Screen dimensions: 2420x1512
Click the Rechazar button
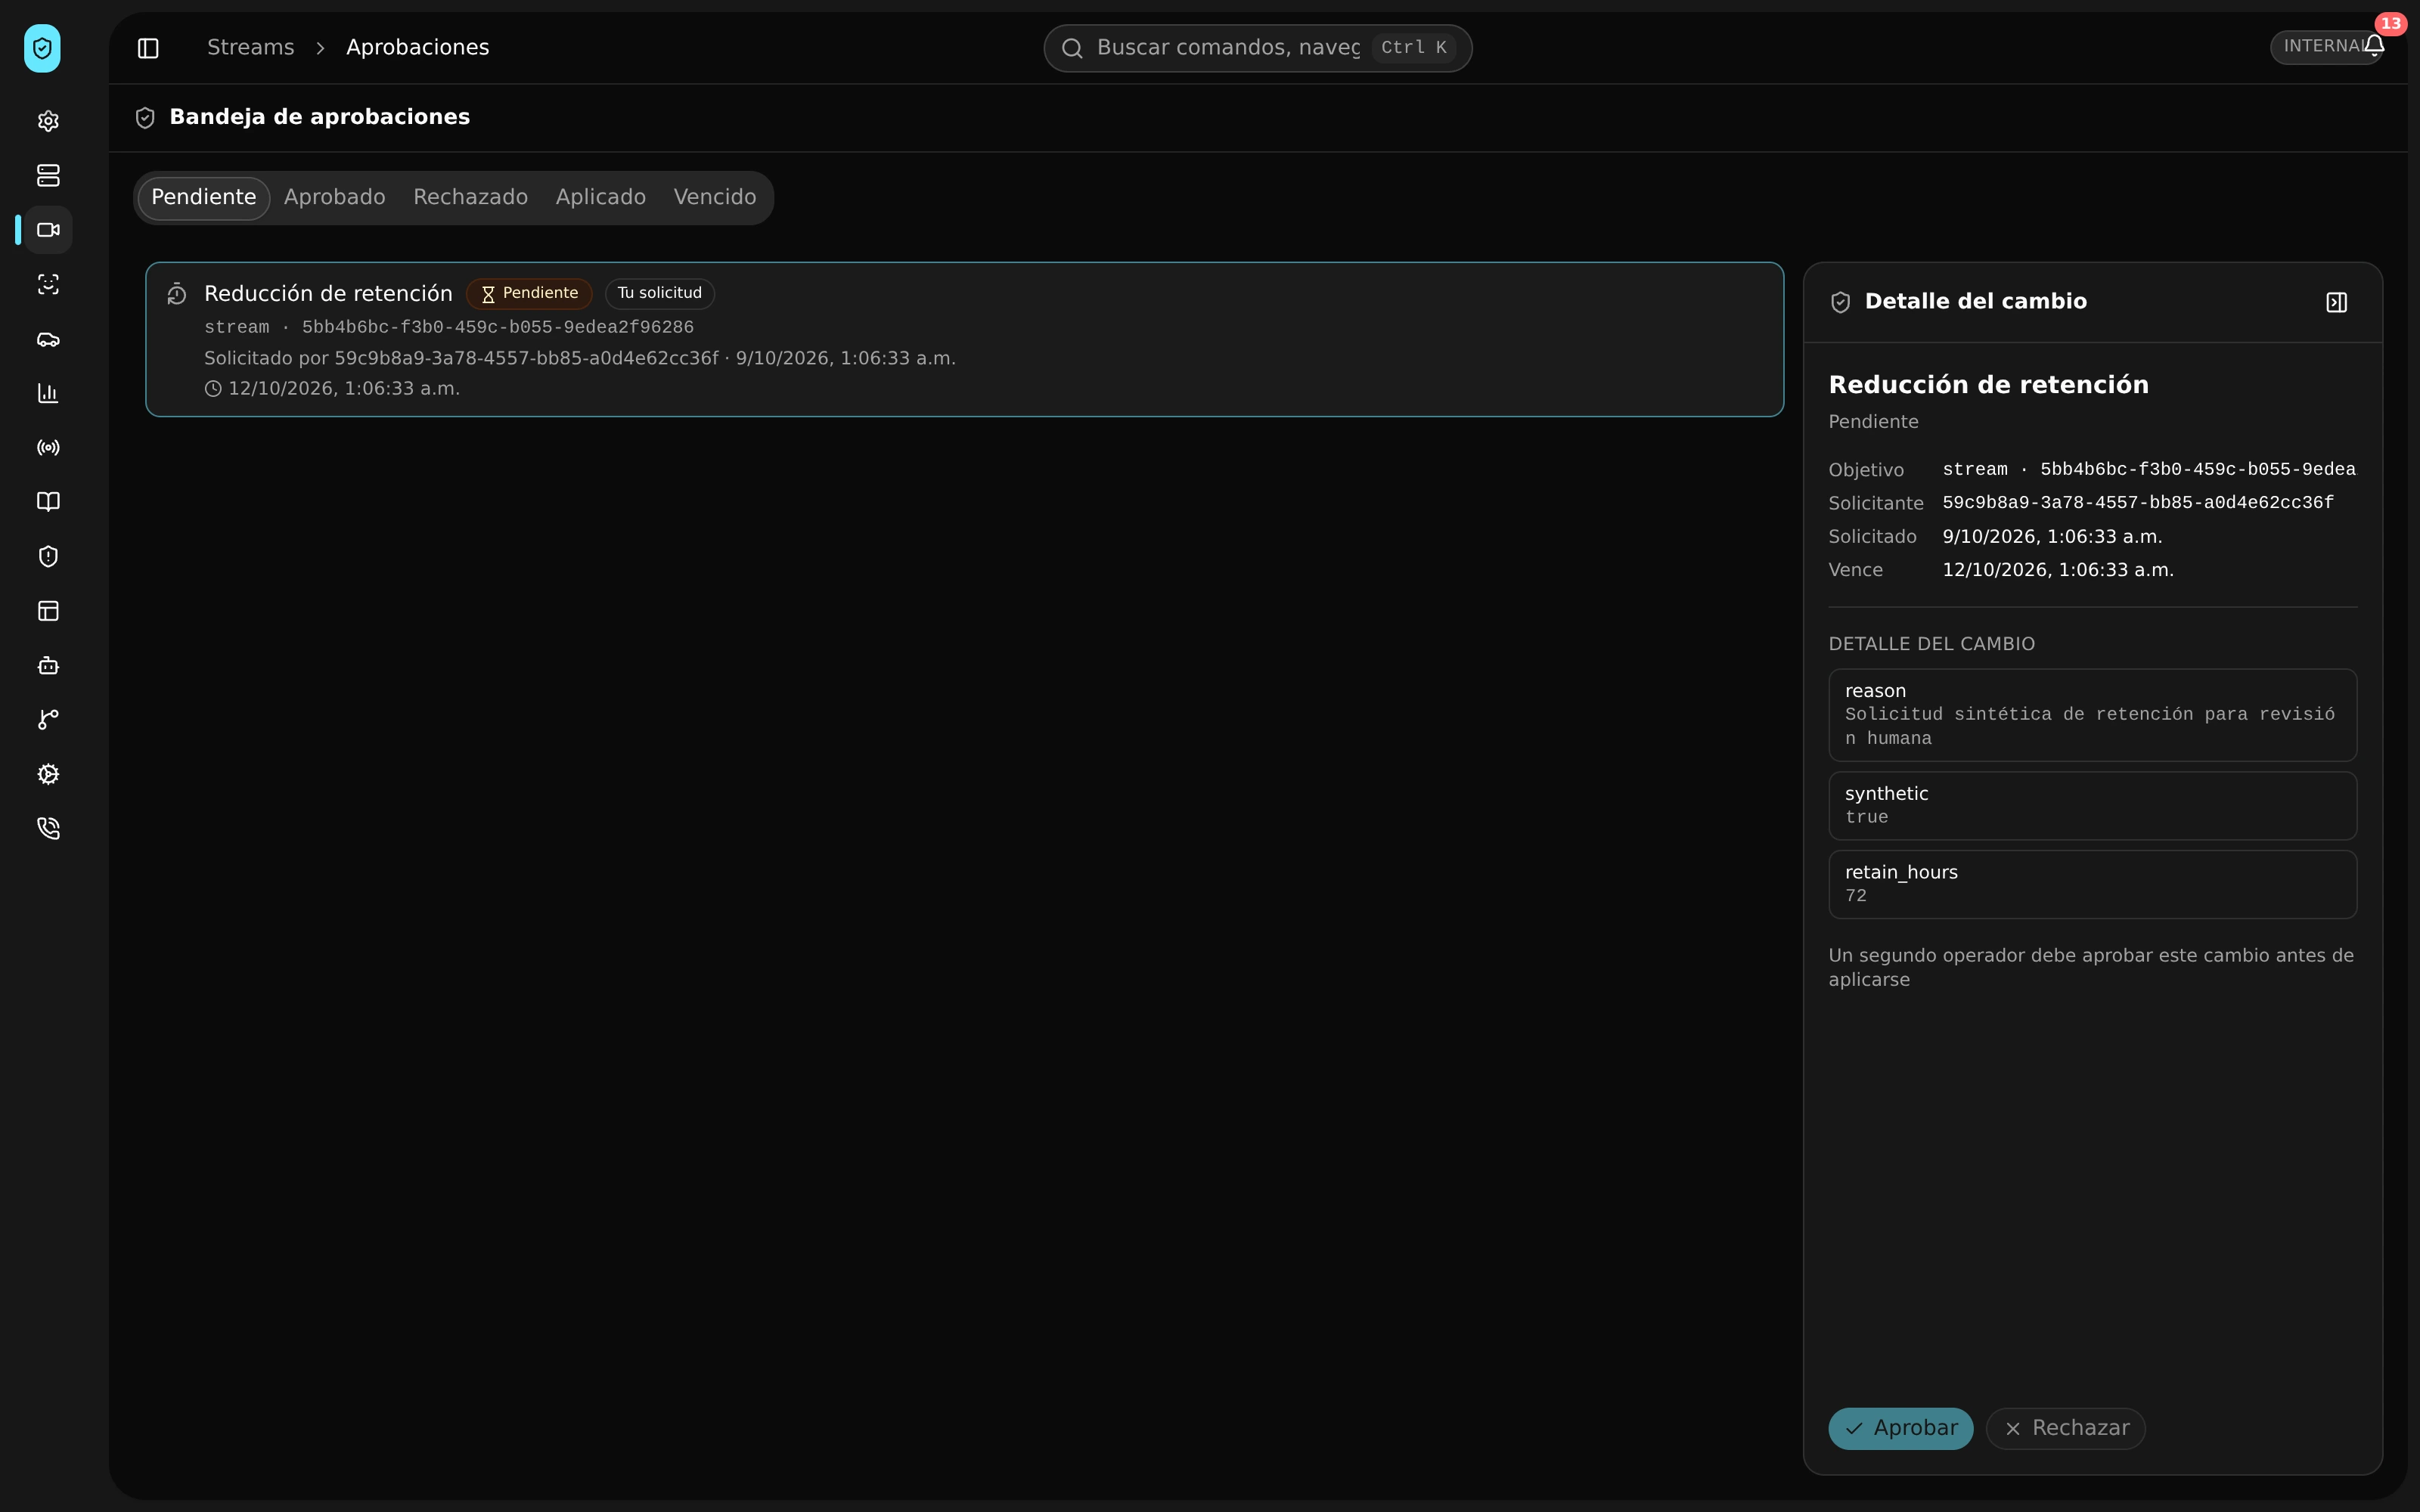(x=2065, y=1428)
